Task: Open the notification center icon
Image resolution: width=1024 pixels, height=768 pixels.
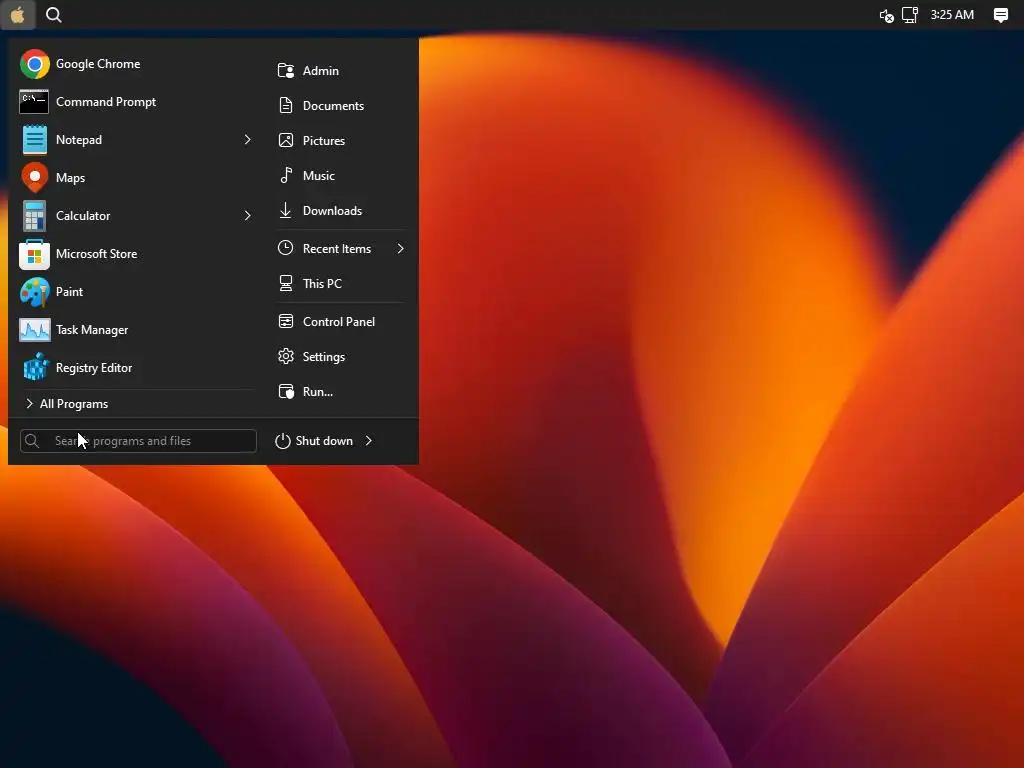Action: [x=1000, y=15]
